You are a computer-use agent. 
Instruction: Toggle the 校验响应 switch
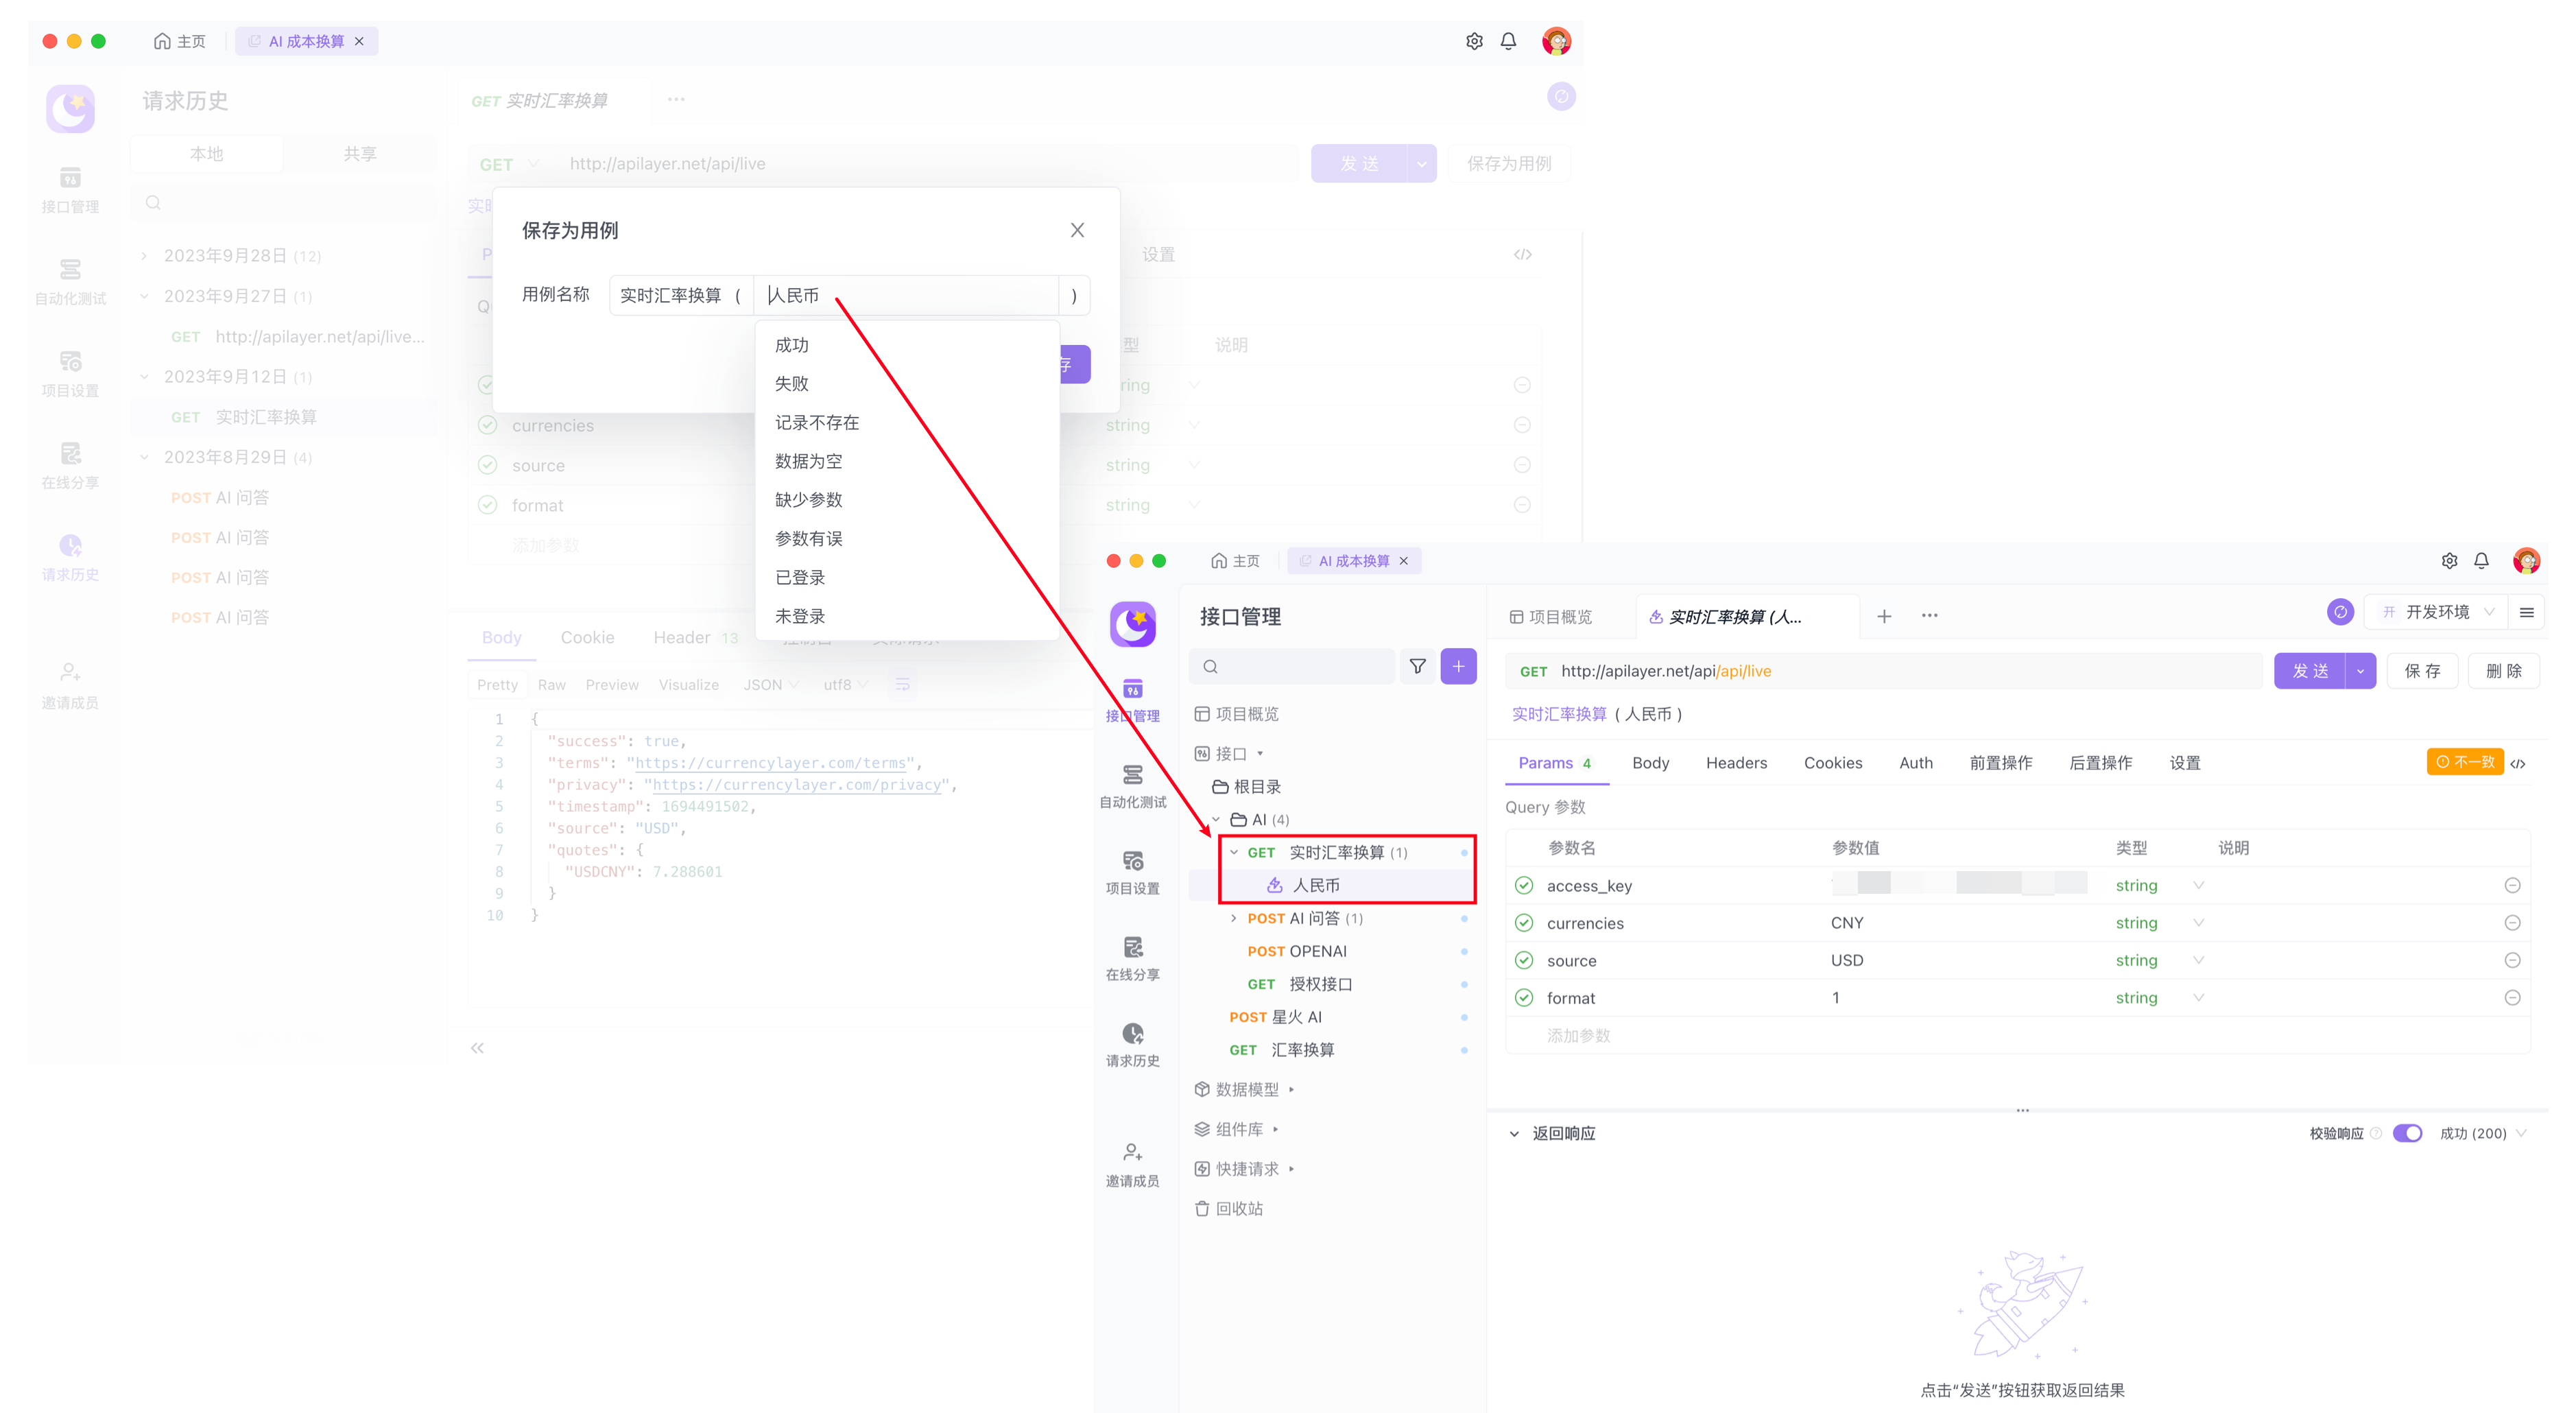pyautogui.click(x=2407, y=1133)
